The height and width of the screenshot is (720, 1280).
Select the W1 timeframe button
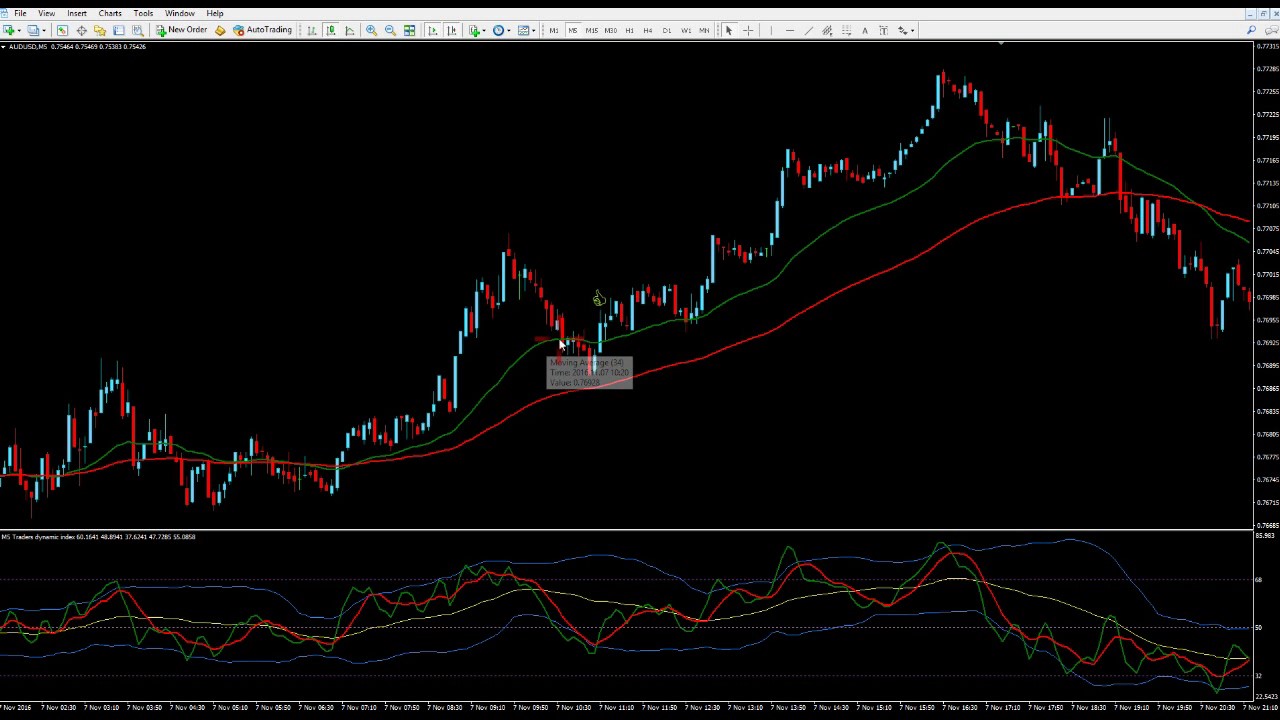[x=686, y=30]
